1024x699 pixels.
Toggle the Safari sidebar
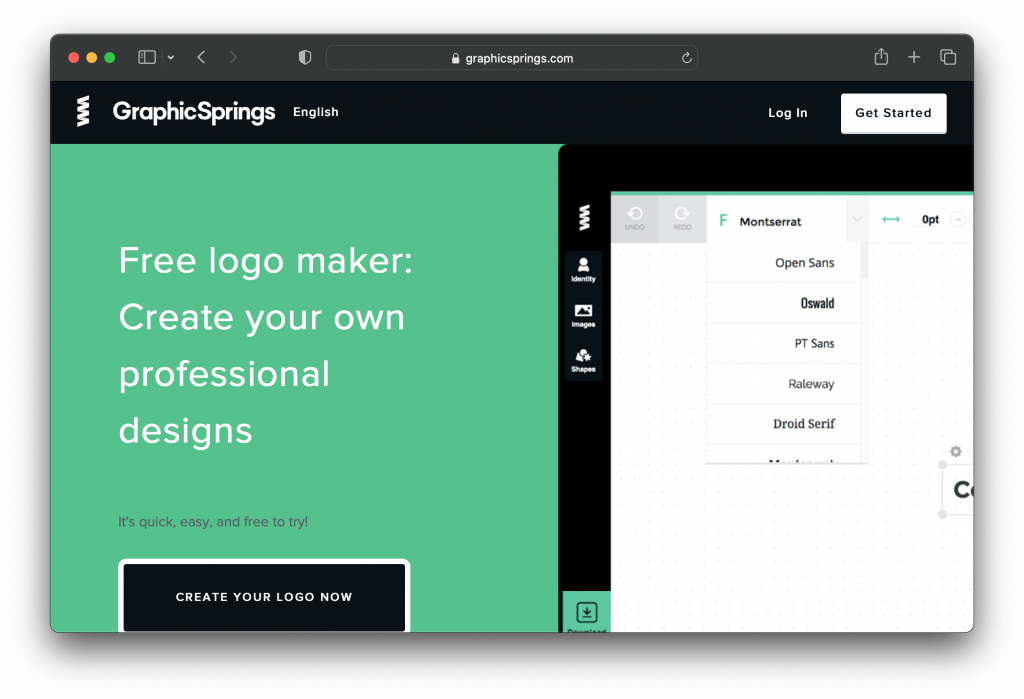tap(147, 58)
